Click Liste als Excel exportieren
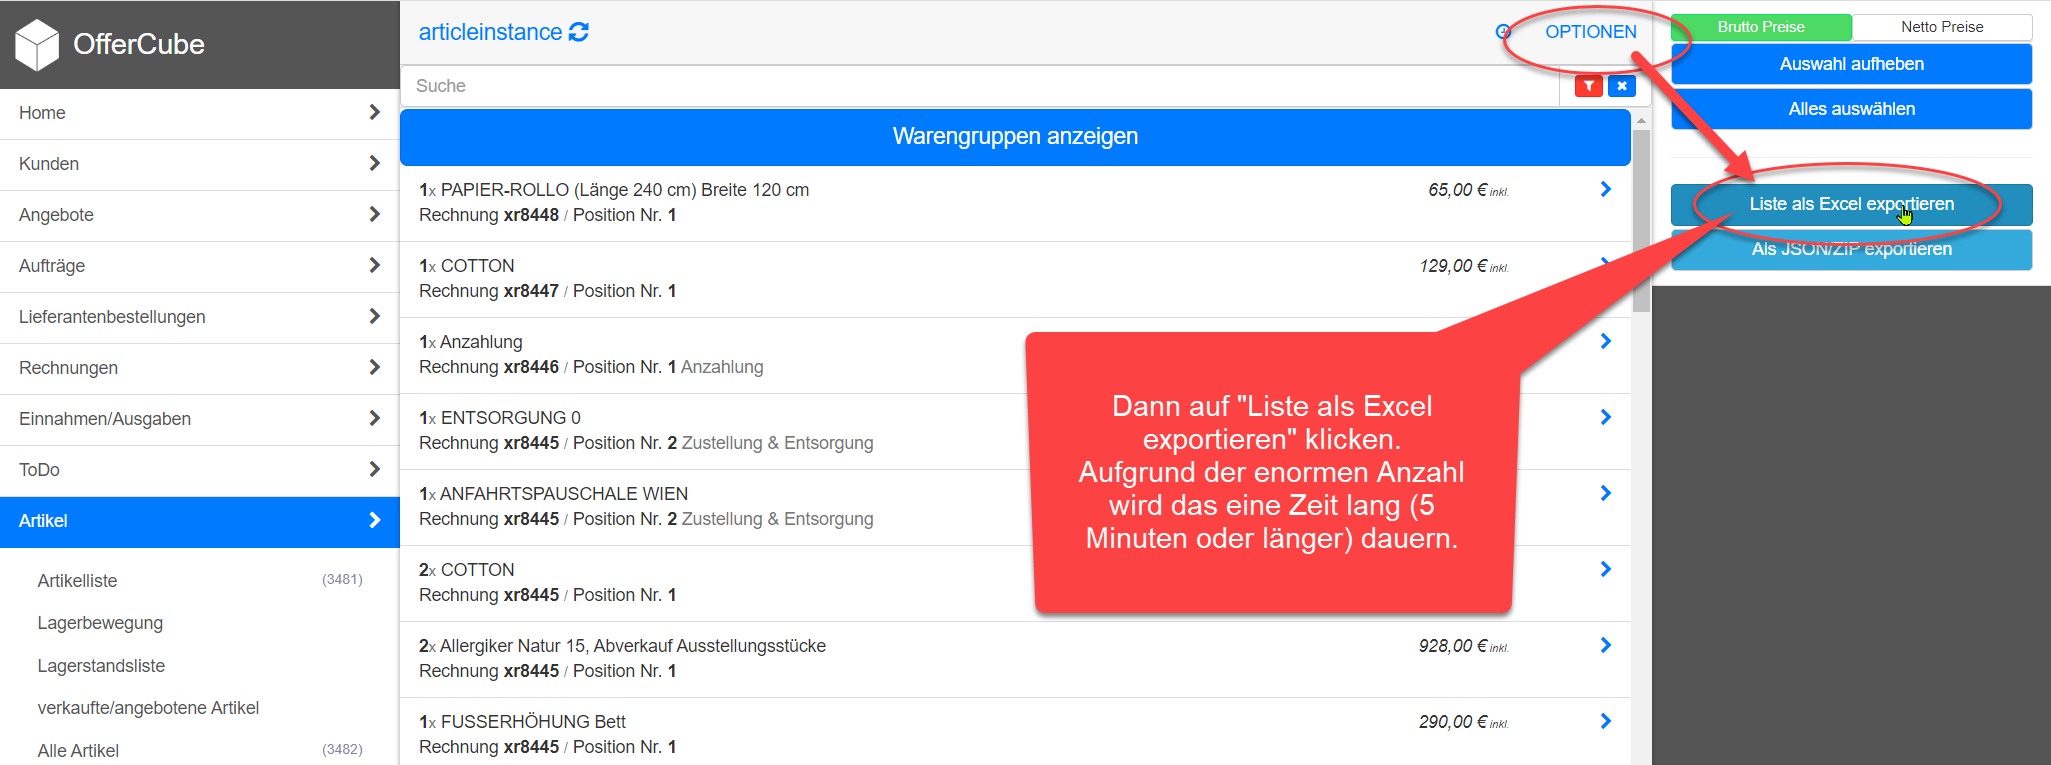2051x765 pixels. coord(1851,204)
